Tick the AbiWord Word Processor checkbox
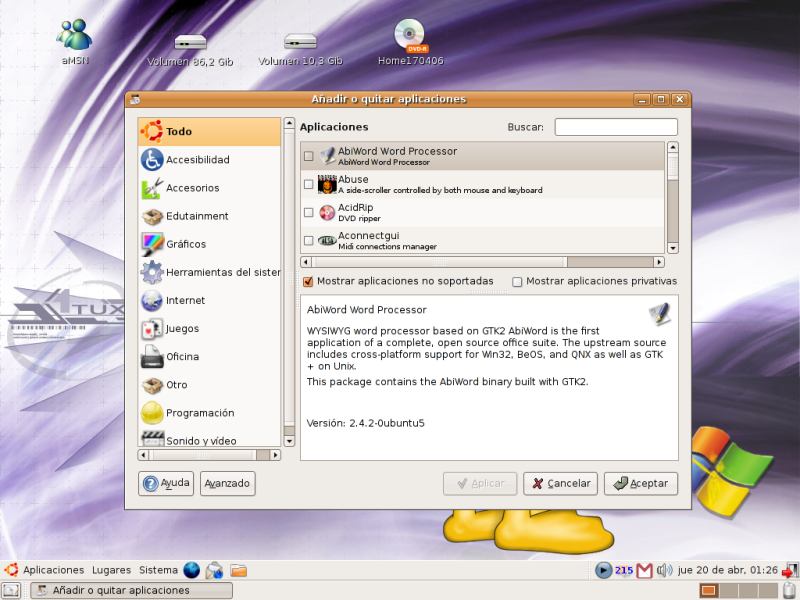 (x=309, y=156)
